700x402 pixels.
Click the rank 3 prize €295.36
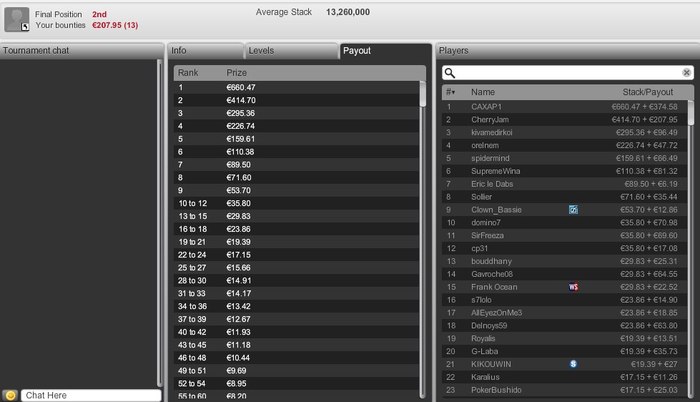click(x=241, y=113)
